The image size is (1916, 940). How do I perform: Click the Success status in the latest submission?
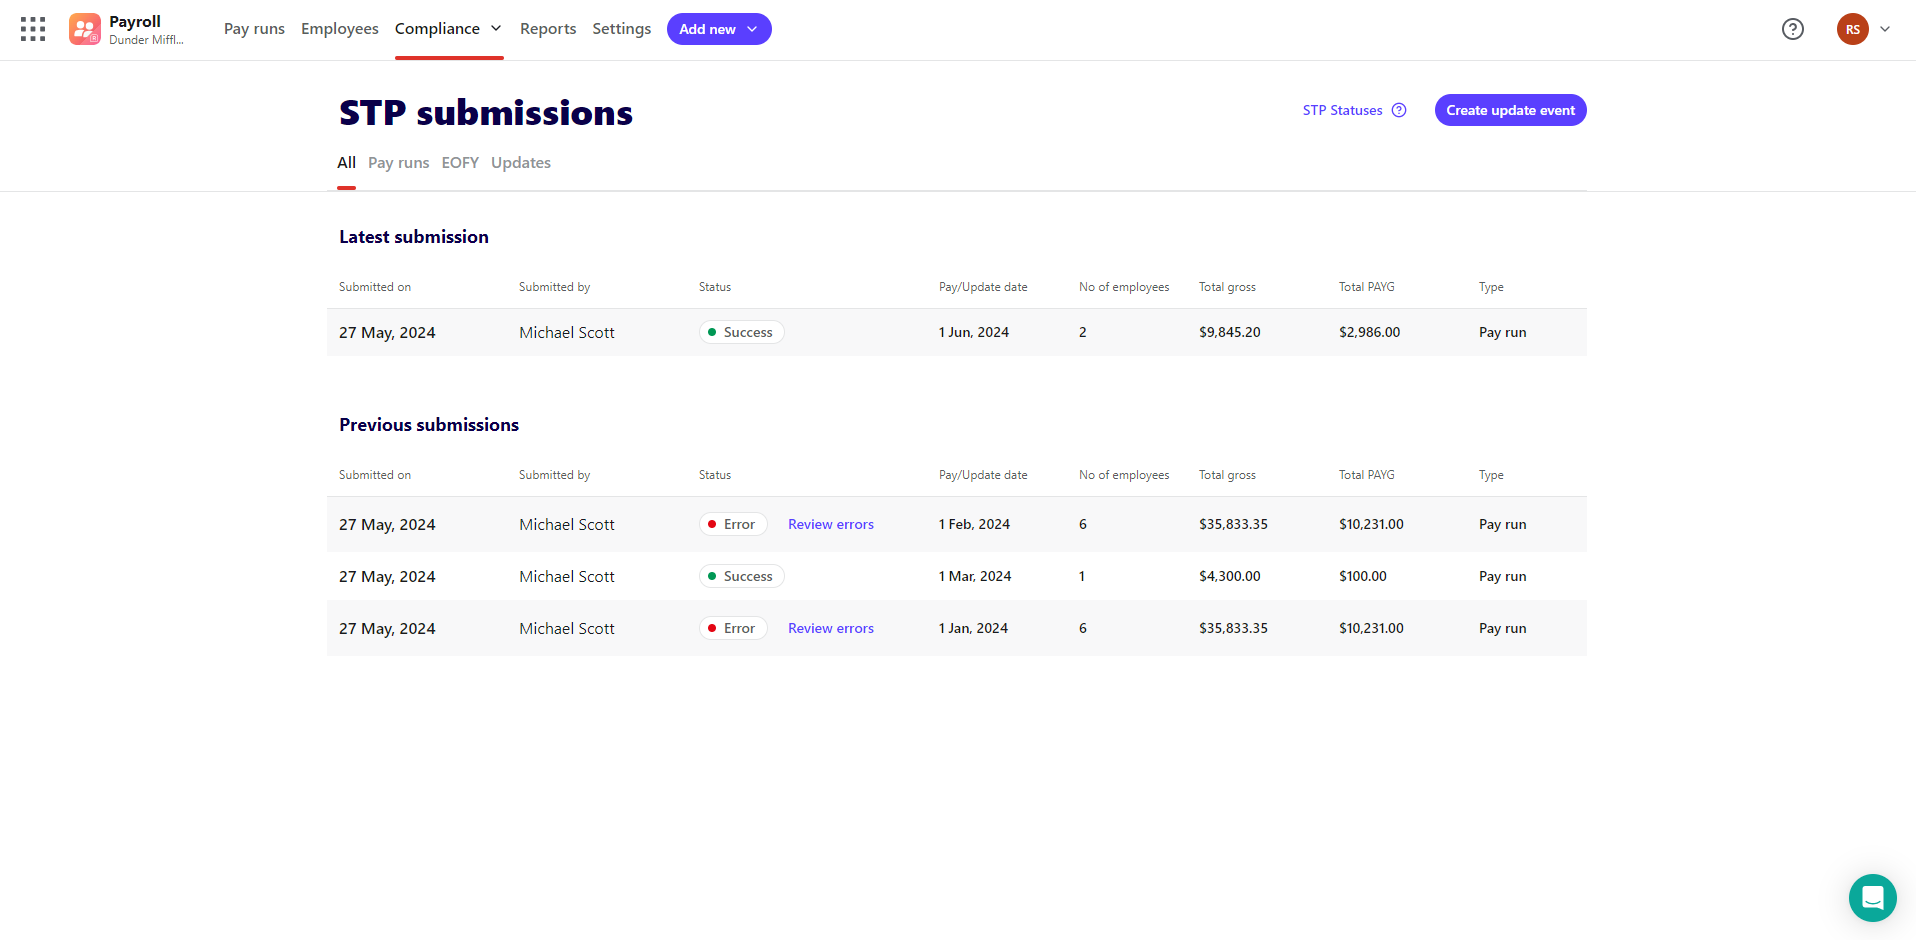pyautogui.click(x=741, y=332)
